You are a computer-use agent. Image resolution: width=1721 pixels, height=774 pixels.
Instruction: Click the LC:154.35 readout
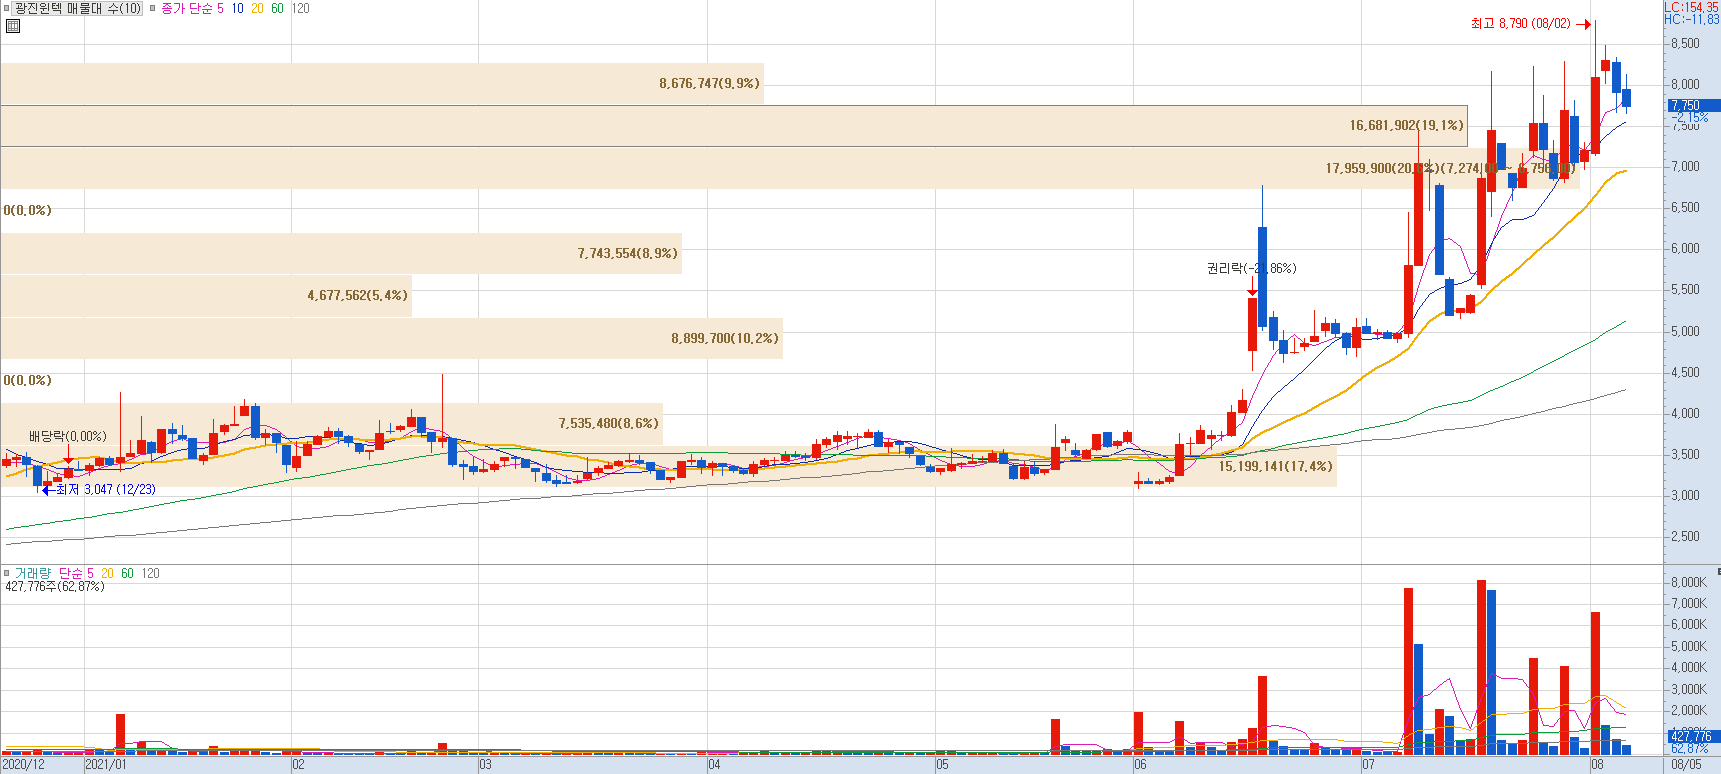tap(1692, 7)
